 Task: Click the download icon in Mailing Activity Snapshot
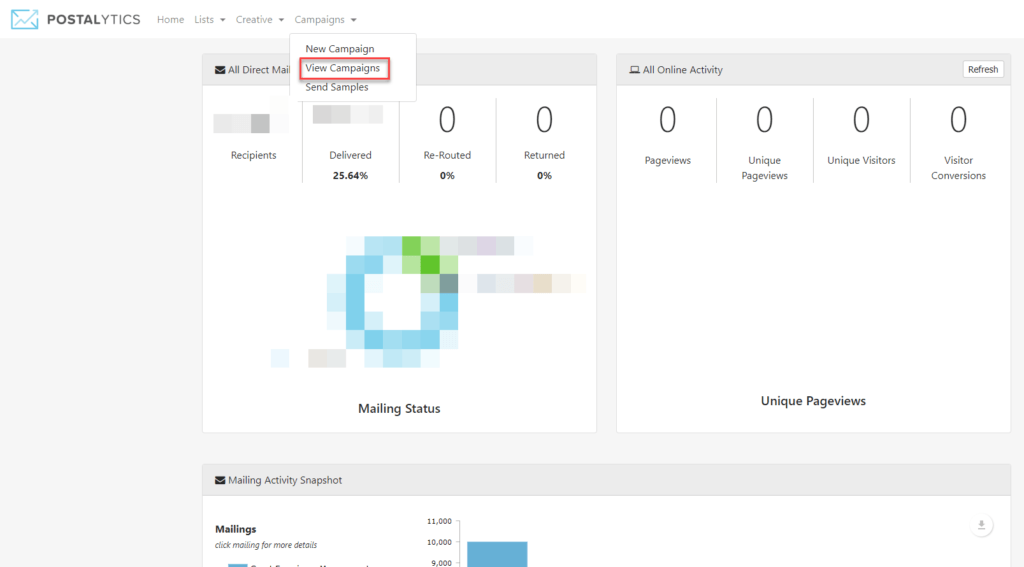coord(981,525)
